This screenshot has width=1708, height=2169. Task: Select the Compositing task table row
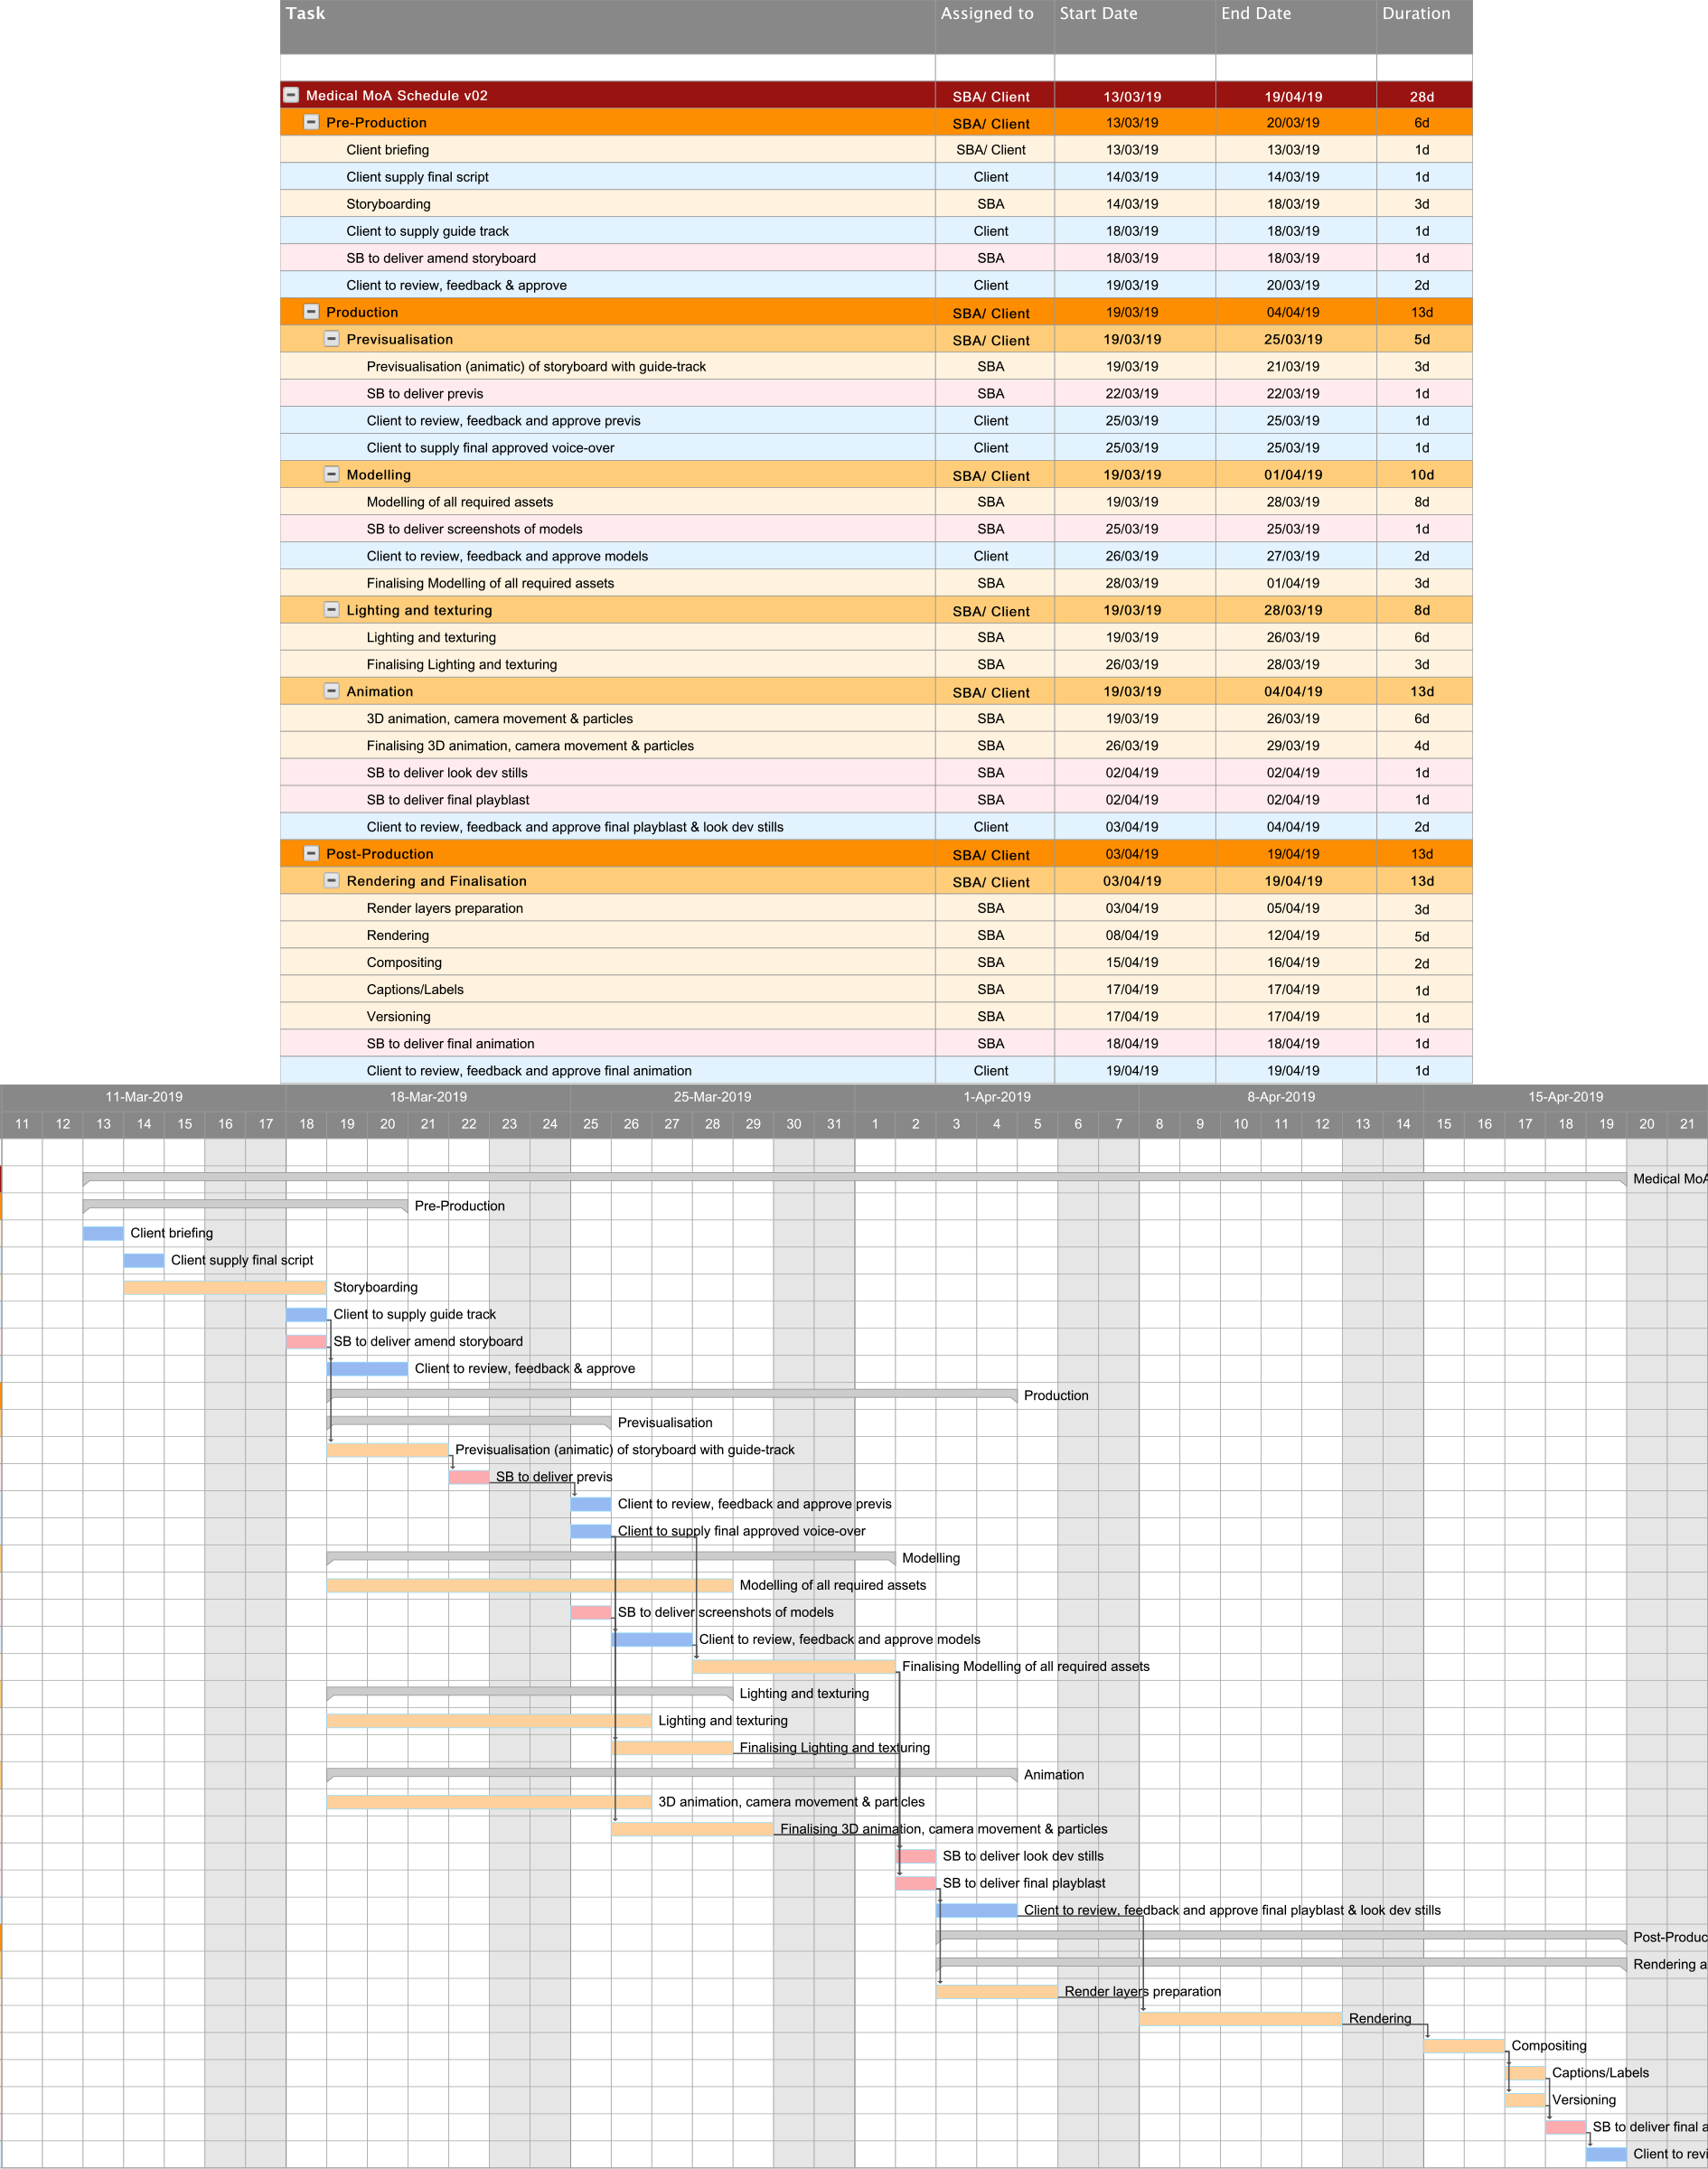pyautogui.click(x=876, y=962)
